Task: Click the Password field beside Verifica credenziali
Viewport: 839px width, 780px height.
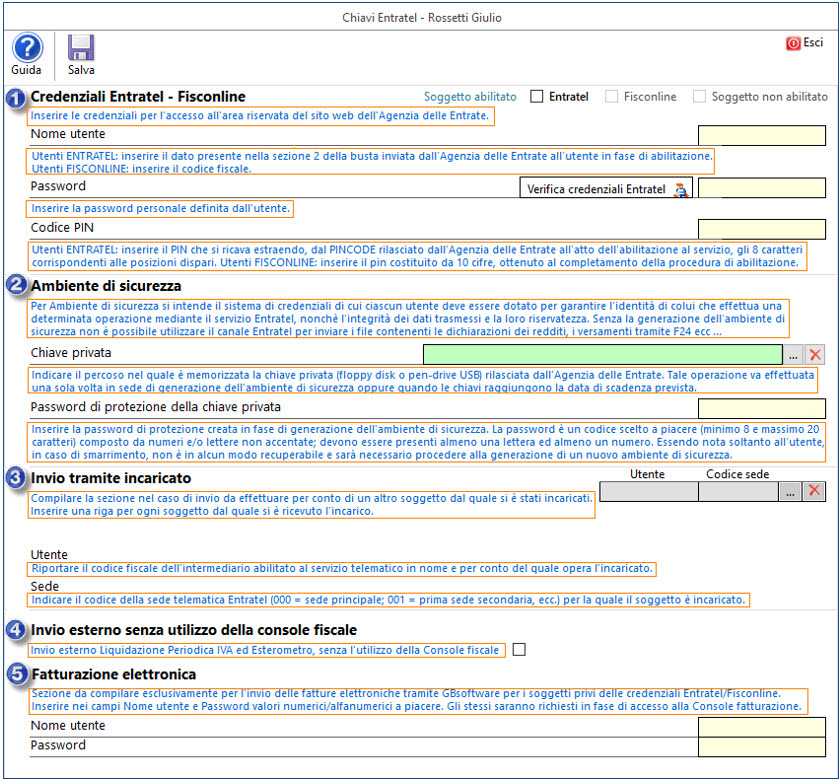Action: (761, 188)
